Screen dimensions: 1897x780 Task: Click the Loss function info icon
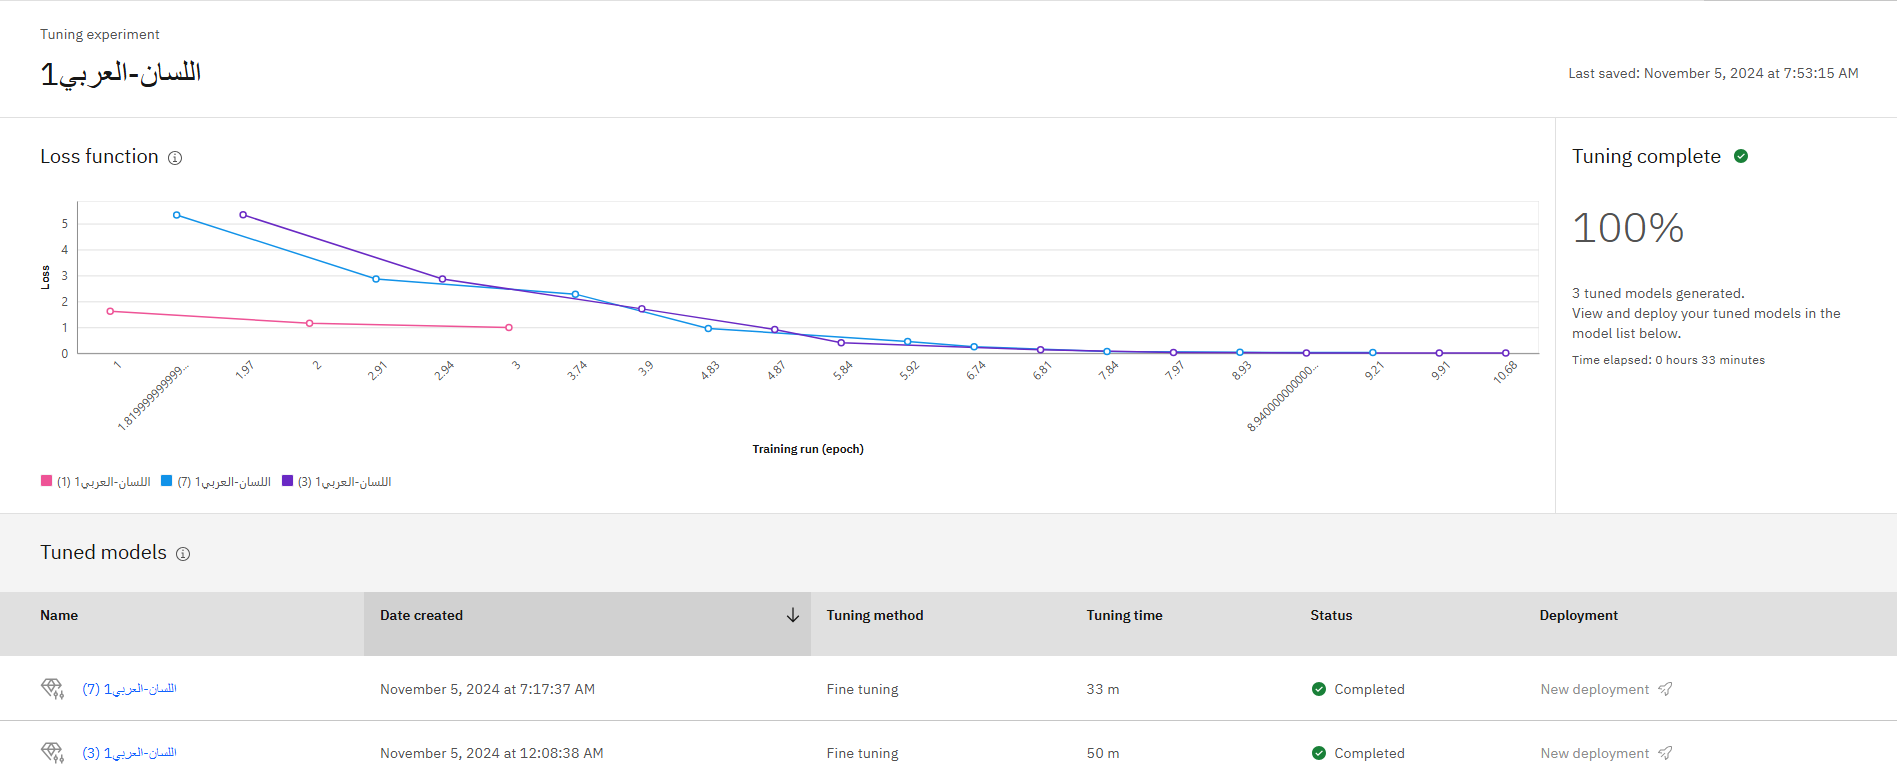(x=175, y=158)
